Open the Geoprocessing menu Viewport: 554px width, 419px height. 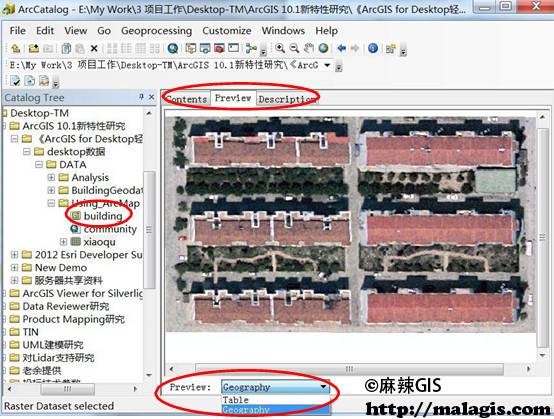click(157, 31)
